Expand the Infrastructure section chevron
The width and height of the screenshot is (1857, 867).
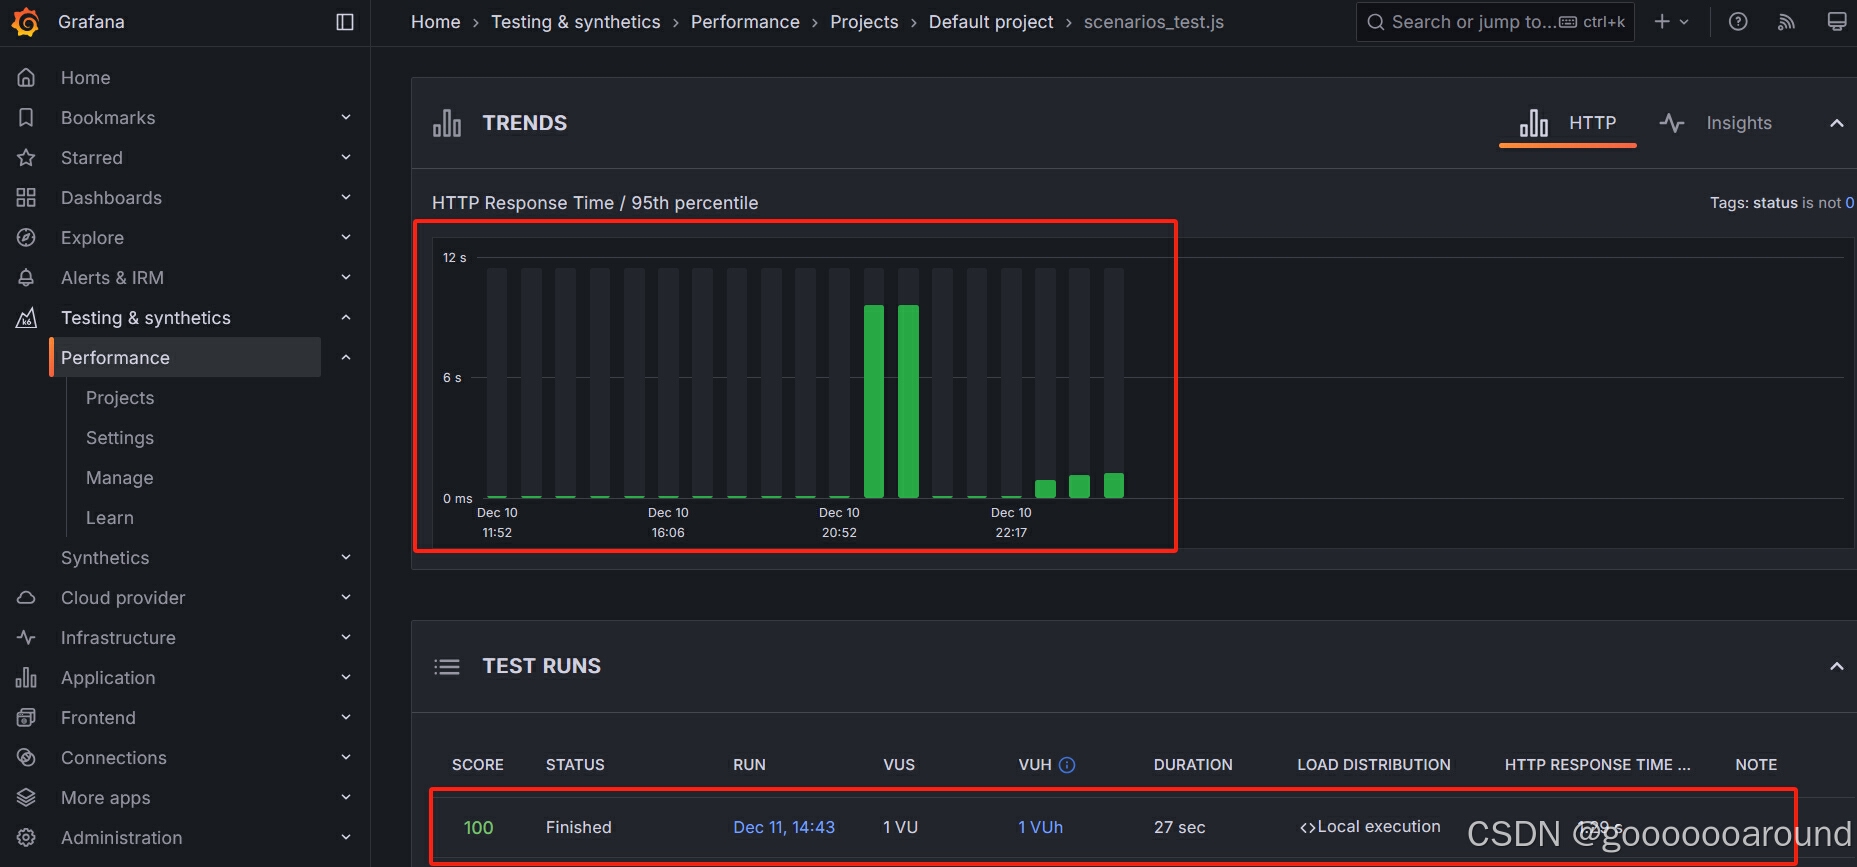pos(346,637)
